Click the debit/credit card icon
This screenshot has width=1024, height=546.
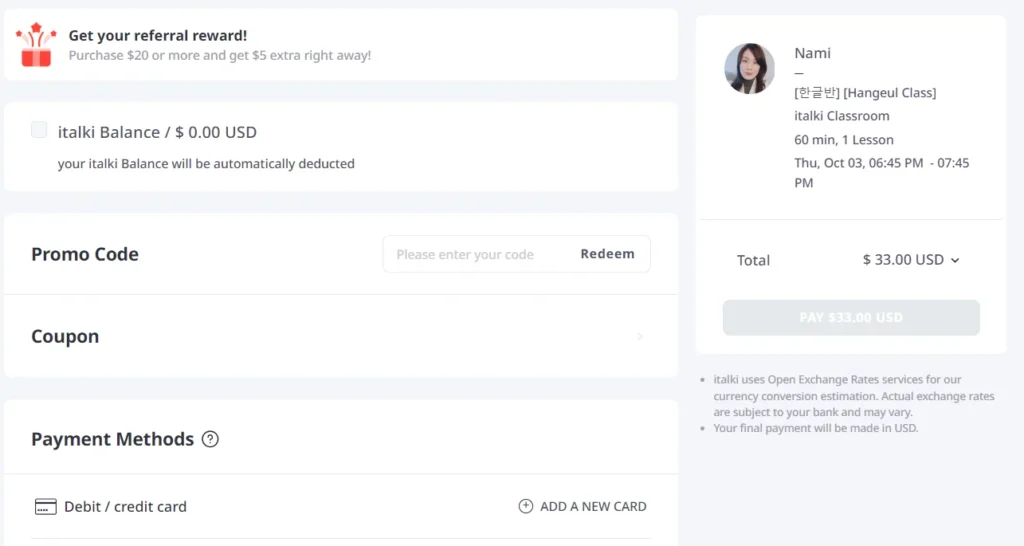(45, 507)
